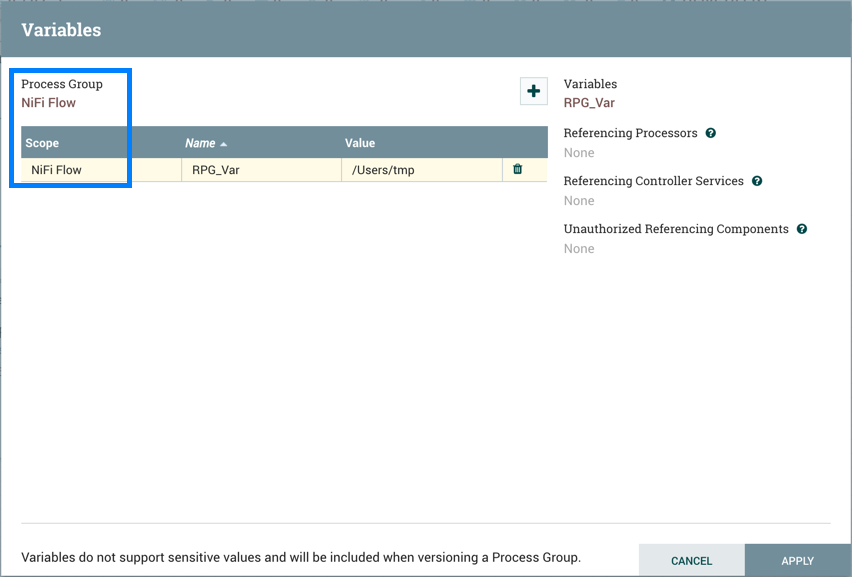Click the Unauthorized Referencing Components label

676,229
